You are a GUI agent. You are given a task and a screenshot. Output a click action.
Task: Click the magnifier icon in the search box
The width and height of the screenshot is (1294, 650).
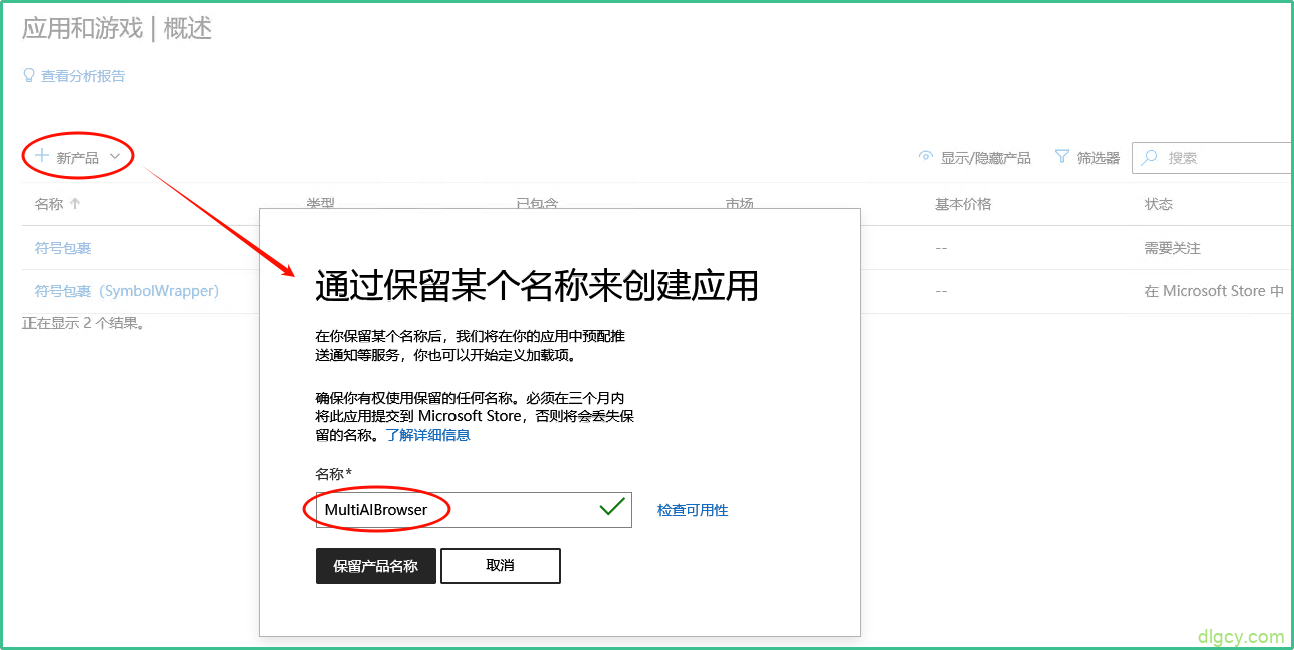1152,157
